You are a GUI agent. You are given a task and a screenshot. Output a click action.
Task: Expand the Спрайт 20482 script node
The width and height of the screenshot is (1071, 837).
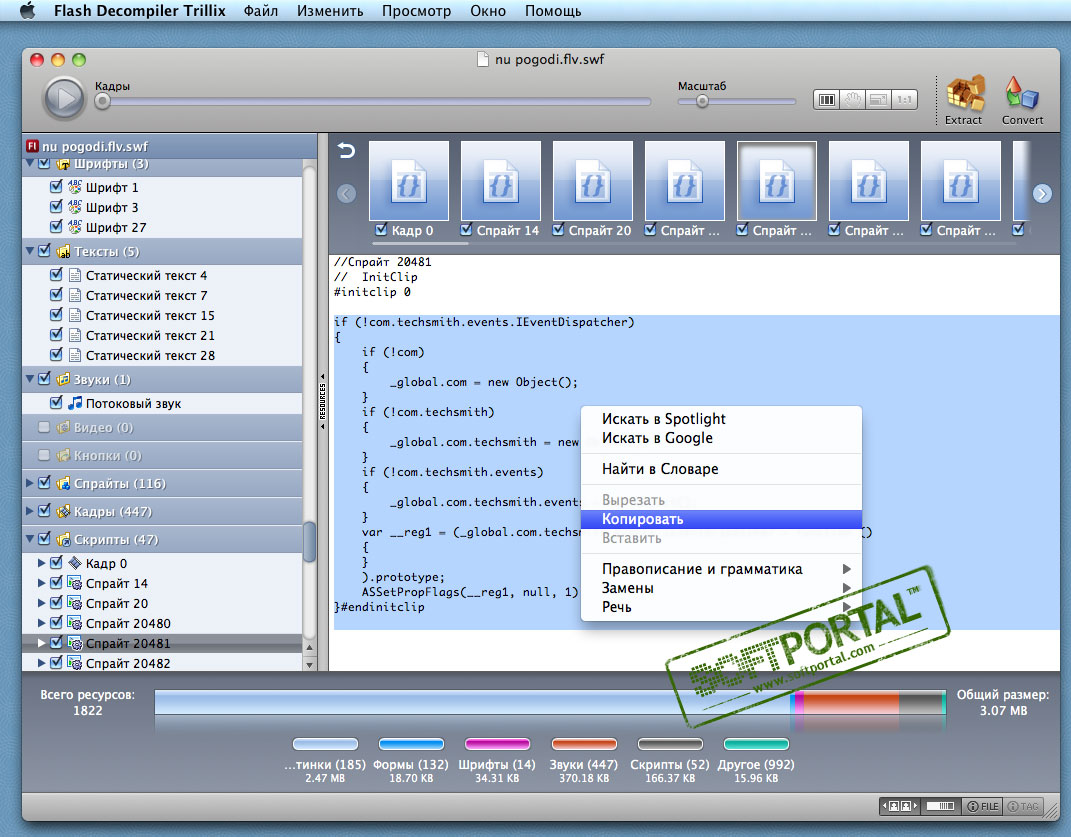42,663
